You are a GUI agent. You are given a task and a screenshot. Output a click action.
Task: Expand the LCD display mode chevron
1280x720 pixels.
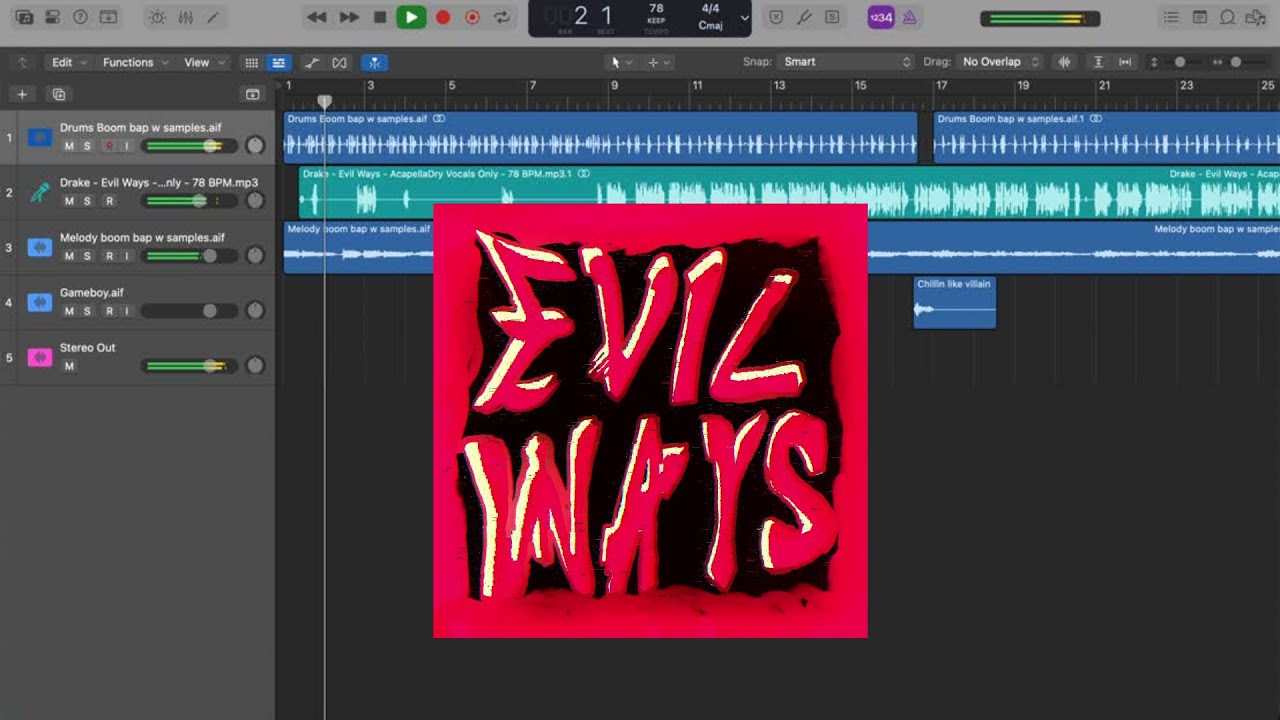(x=744, y=18)
